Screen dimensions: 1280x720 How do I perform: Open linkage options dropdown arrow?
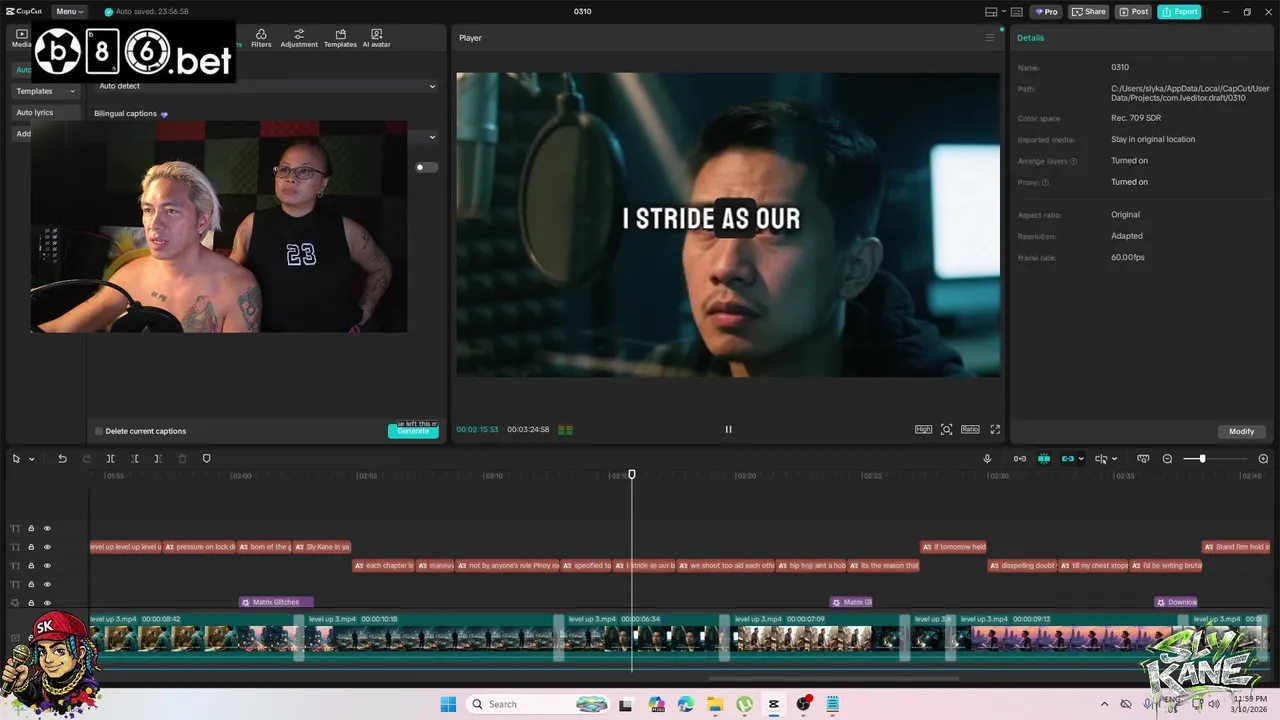click(x=1081, y=459)
